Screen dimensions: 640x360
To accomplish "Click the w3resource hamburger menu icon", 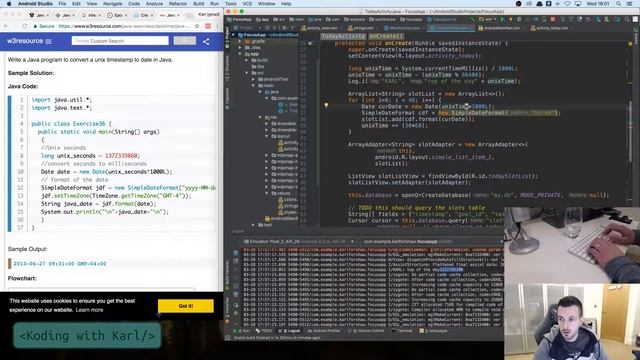I will click(x=49, y=41).
